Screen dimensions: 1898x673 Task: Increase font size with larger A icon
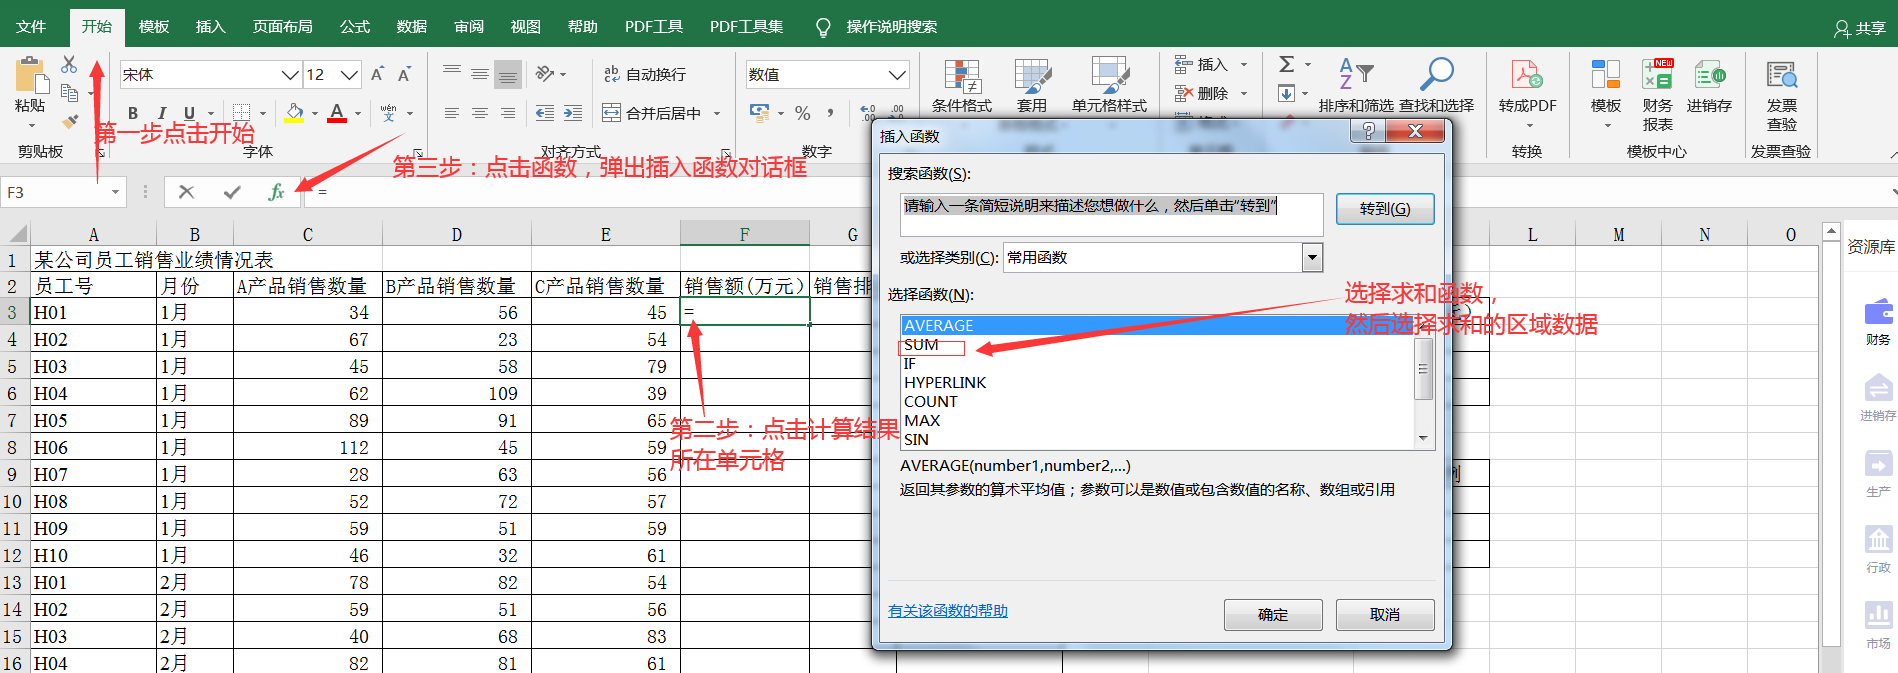click(x=377, y=74)
